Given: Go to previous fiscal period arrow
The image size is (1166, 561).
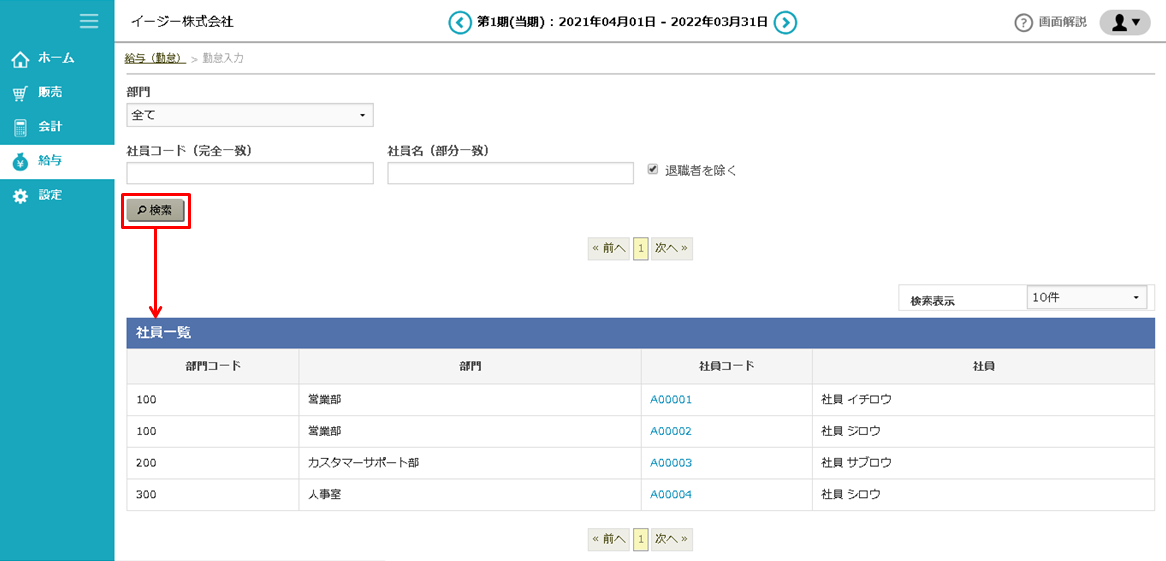Looking at the screenshot, I should pyautogui.click(x=459, y=22).
